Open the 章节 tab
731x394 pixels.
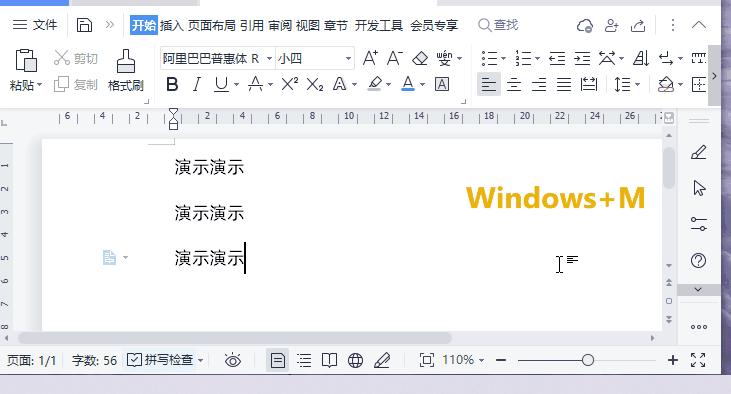point(336,25)
